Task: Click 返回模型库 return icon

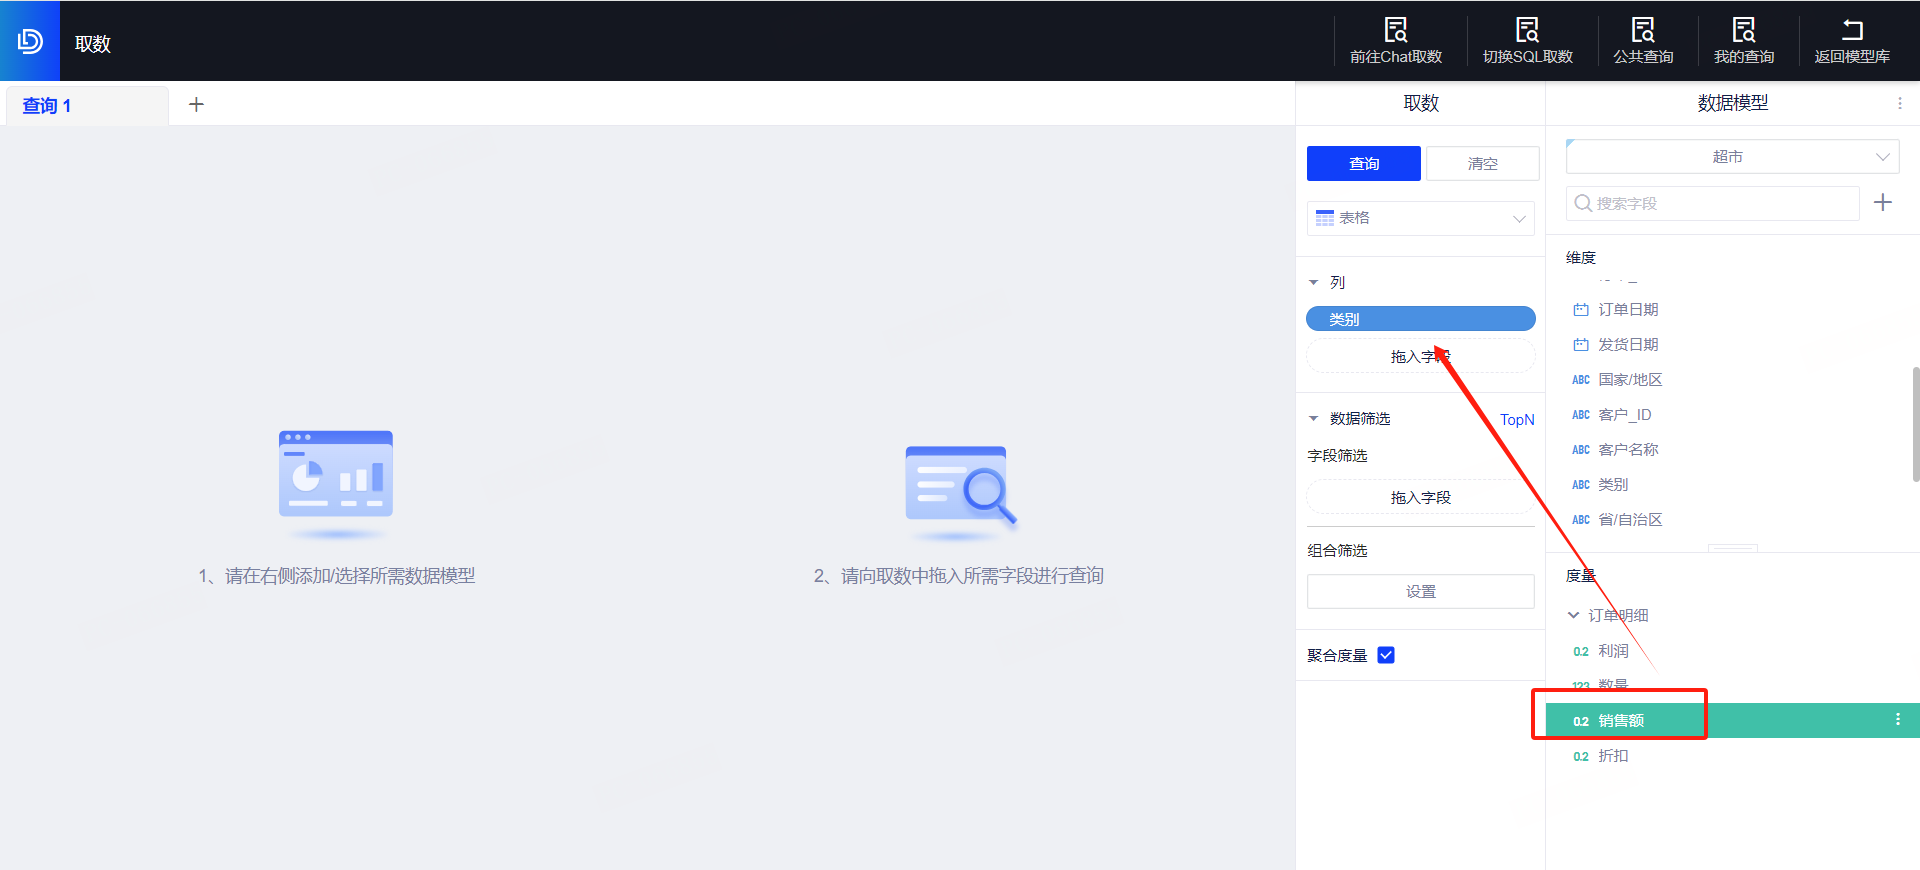Action: tap(1851, 30)
